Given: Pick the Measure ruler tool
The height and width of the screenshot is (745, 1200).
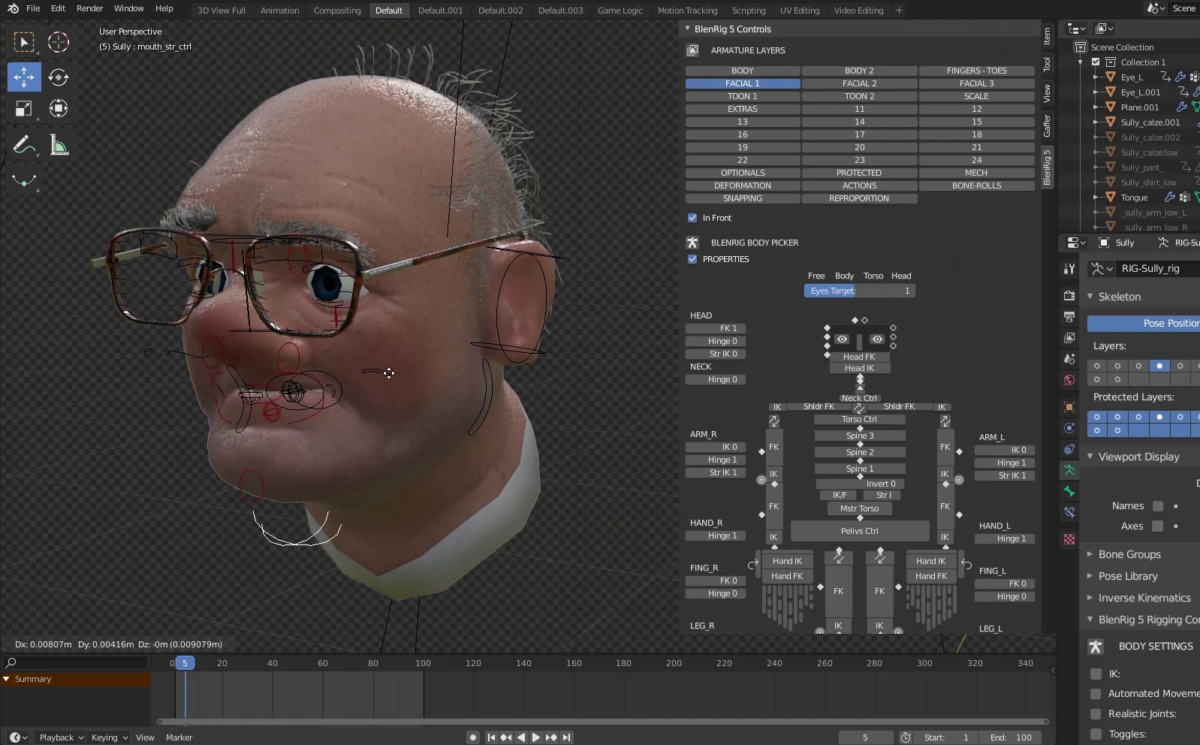Looking at the screenshot, I should pos(58,146).
